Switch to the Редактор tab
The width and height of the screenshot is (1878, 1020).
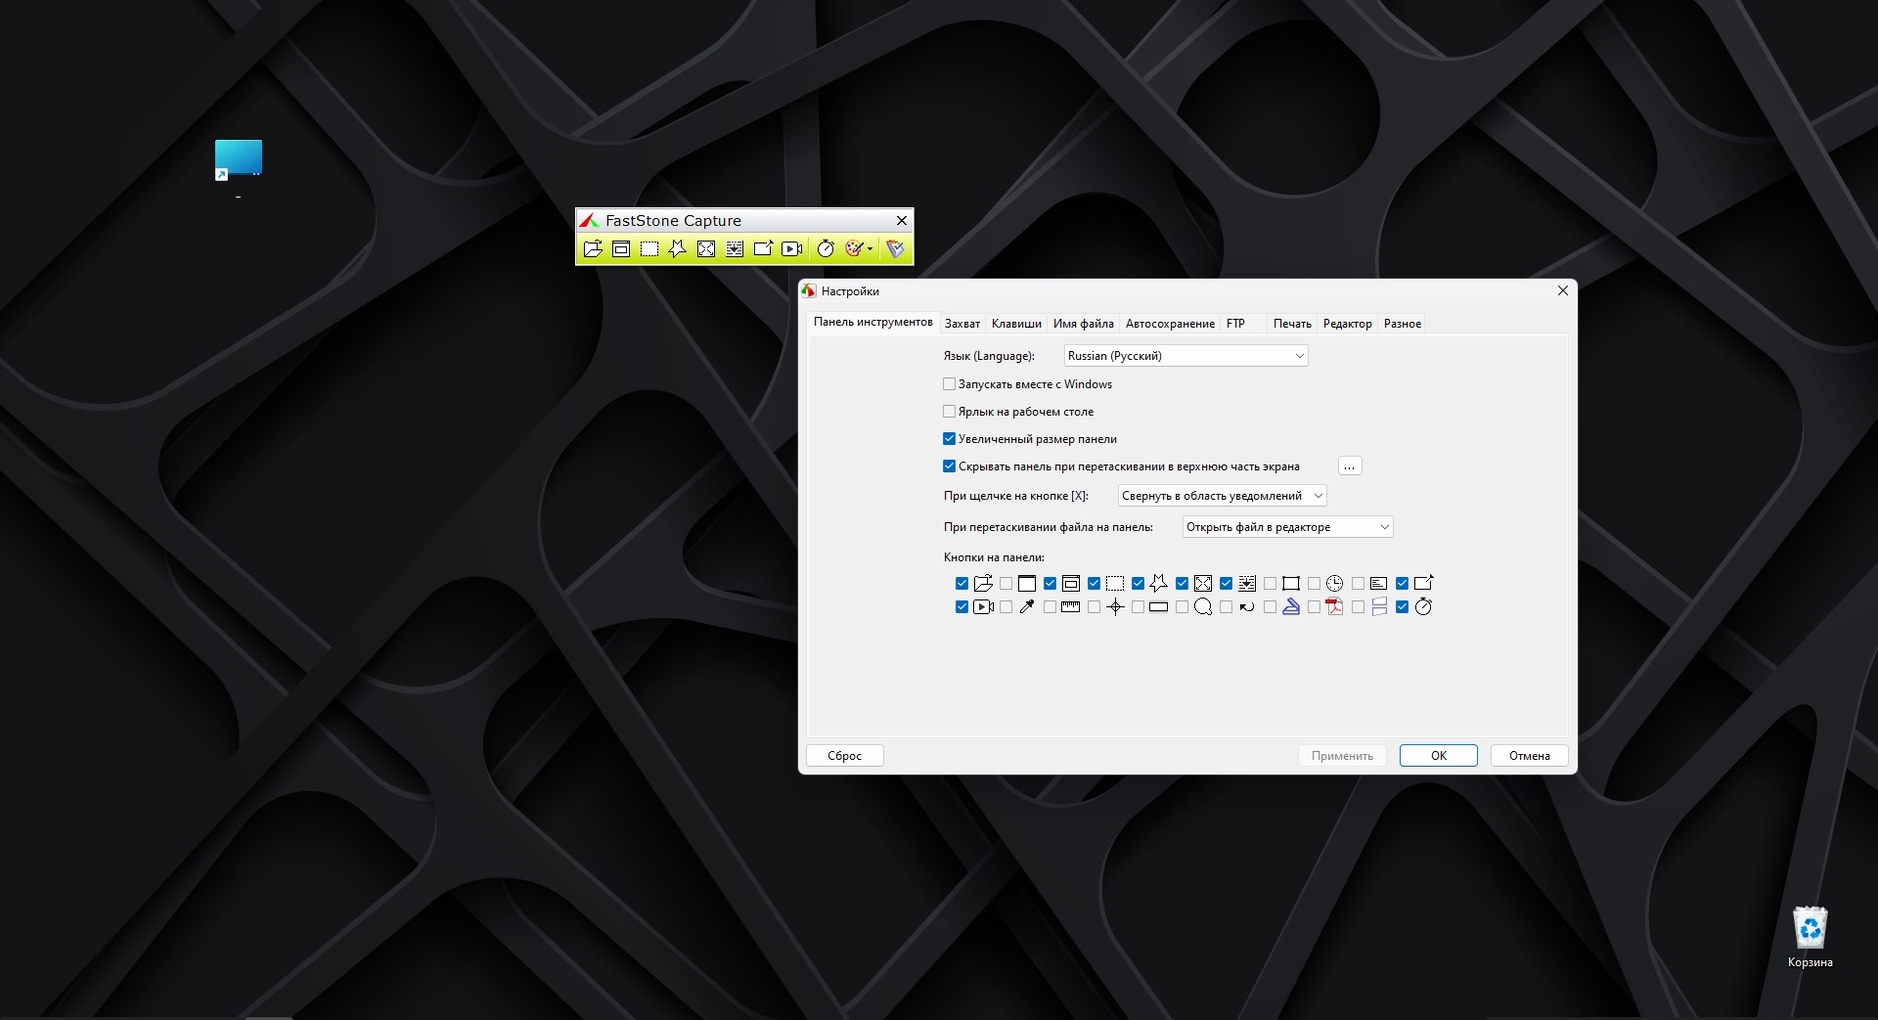[1347, 324]
